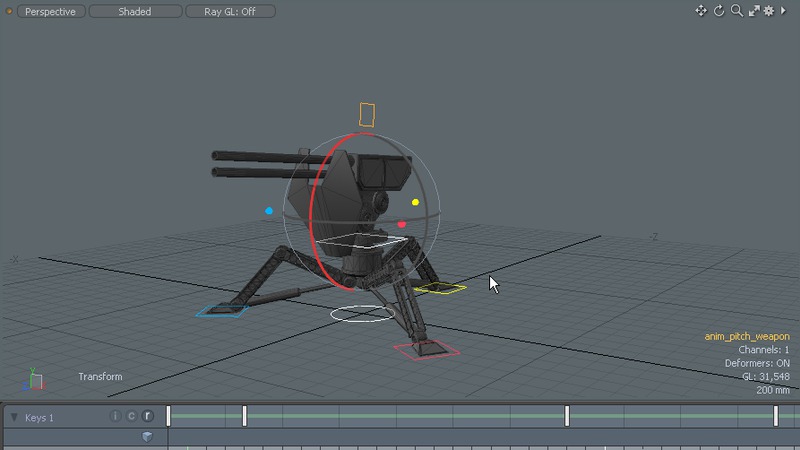Click the viewport pan (move) icon
The height and width of the screenshot is (450, 800).
[701, 11]
